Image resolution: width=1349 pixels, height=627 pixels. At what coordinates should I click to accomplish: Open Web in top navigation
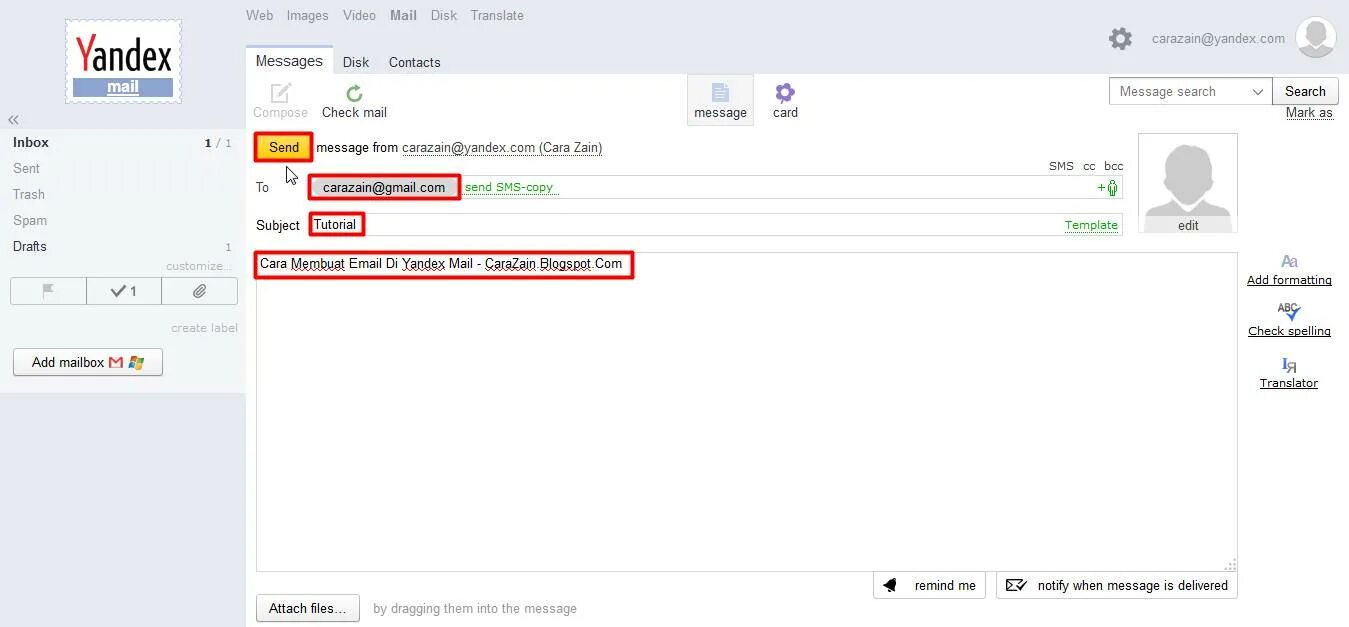pyautogui.click(x=259, y=15)
